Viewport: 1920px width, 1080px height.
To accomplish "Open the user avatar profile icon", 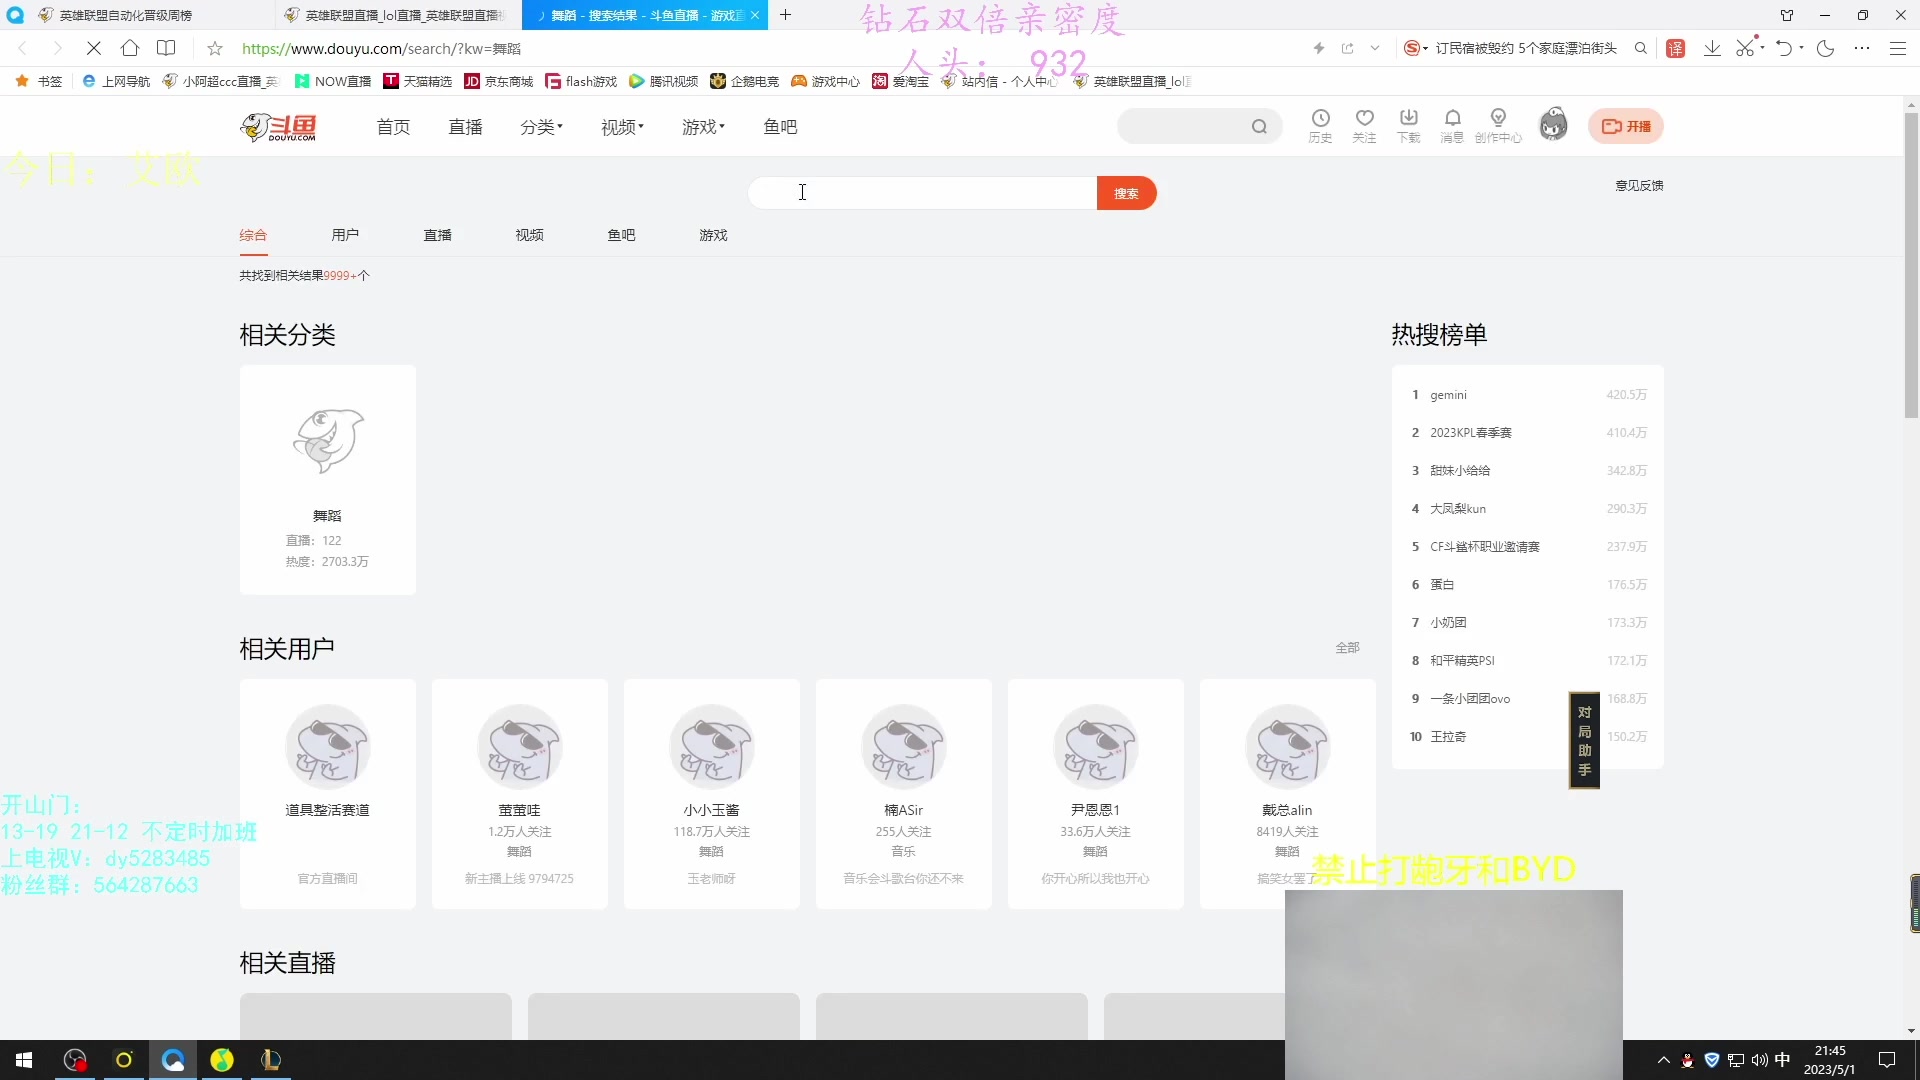I will click(x=1553, y=123).
